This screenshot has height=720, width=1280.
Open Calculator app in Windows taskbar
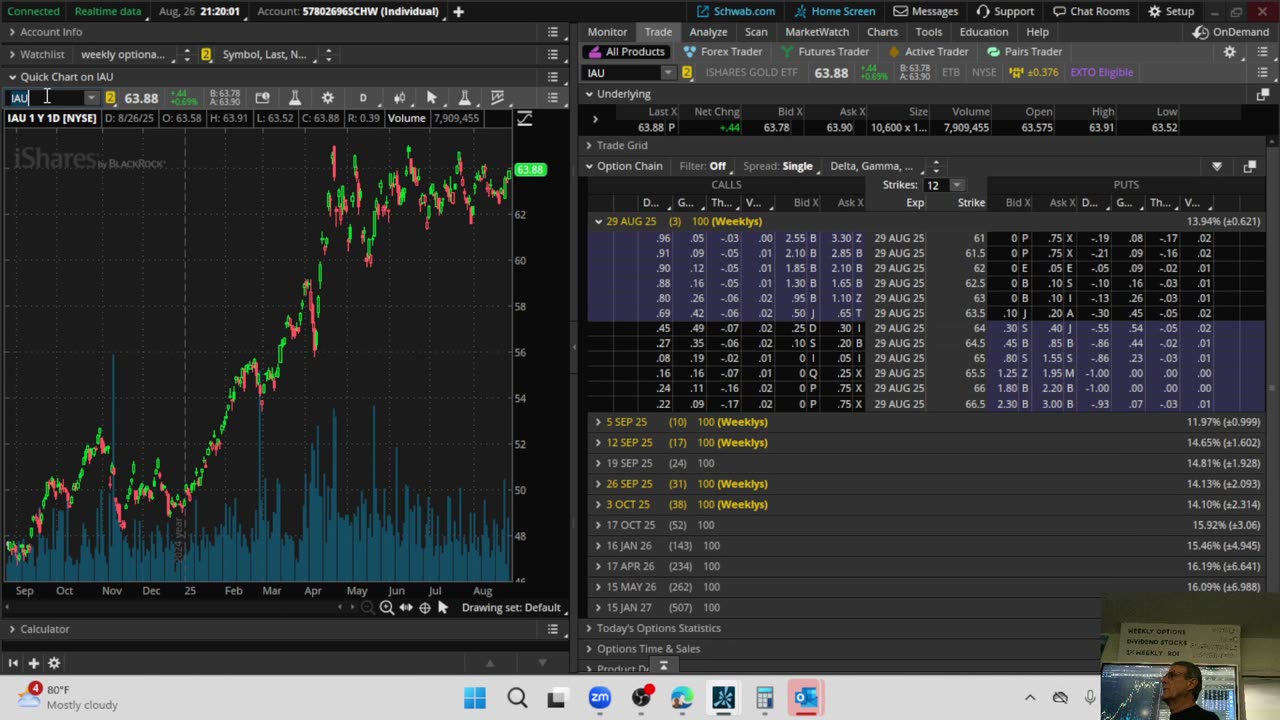pyautogui.click(x=765, y=697)
